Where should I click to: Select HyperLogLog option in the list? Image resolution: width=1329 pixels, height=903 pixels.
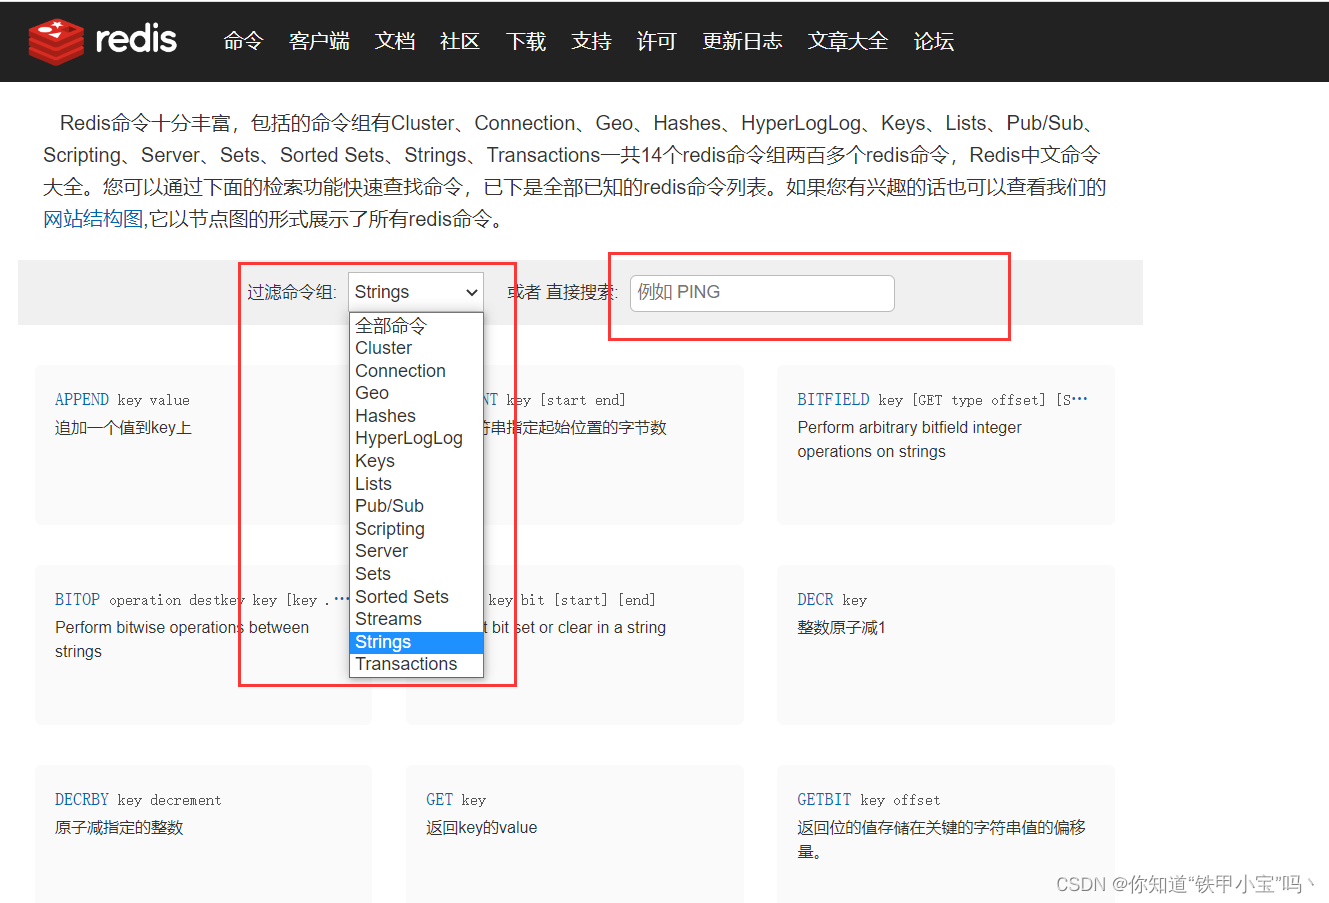416,438
